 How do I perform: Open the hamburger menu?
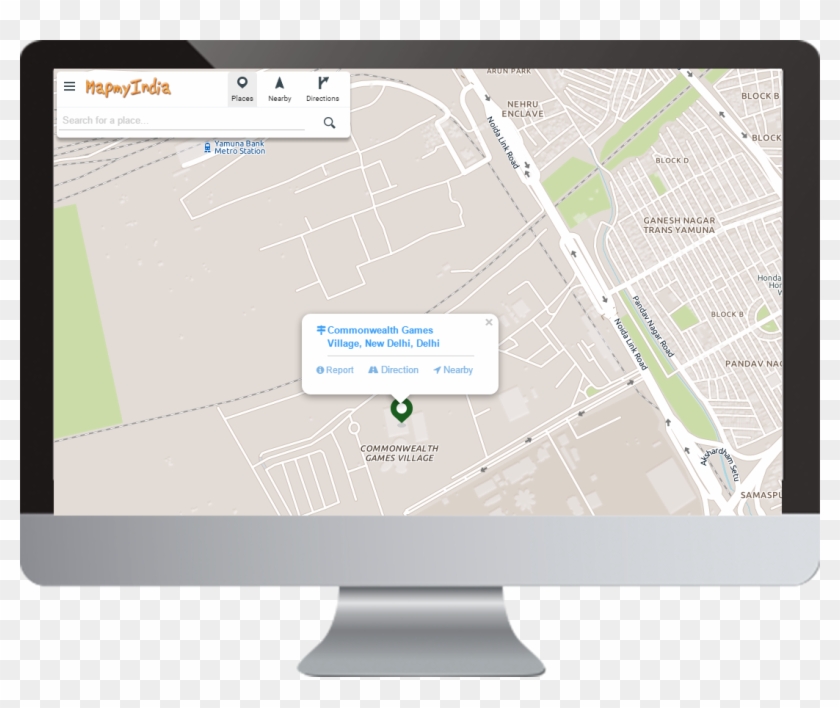(68, 85)
